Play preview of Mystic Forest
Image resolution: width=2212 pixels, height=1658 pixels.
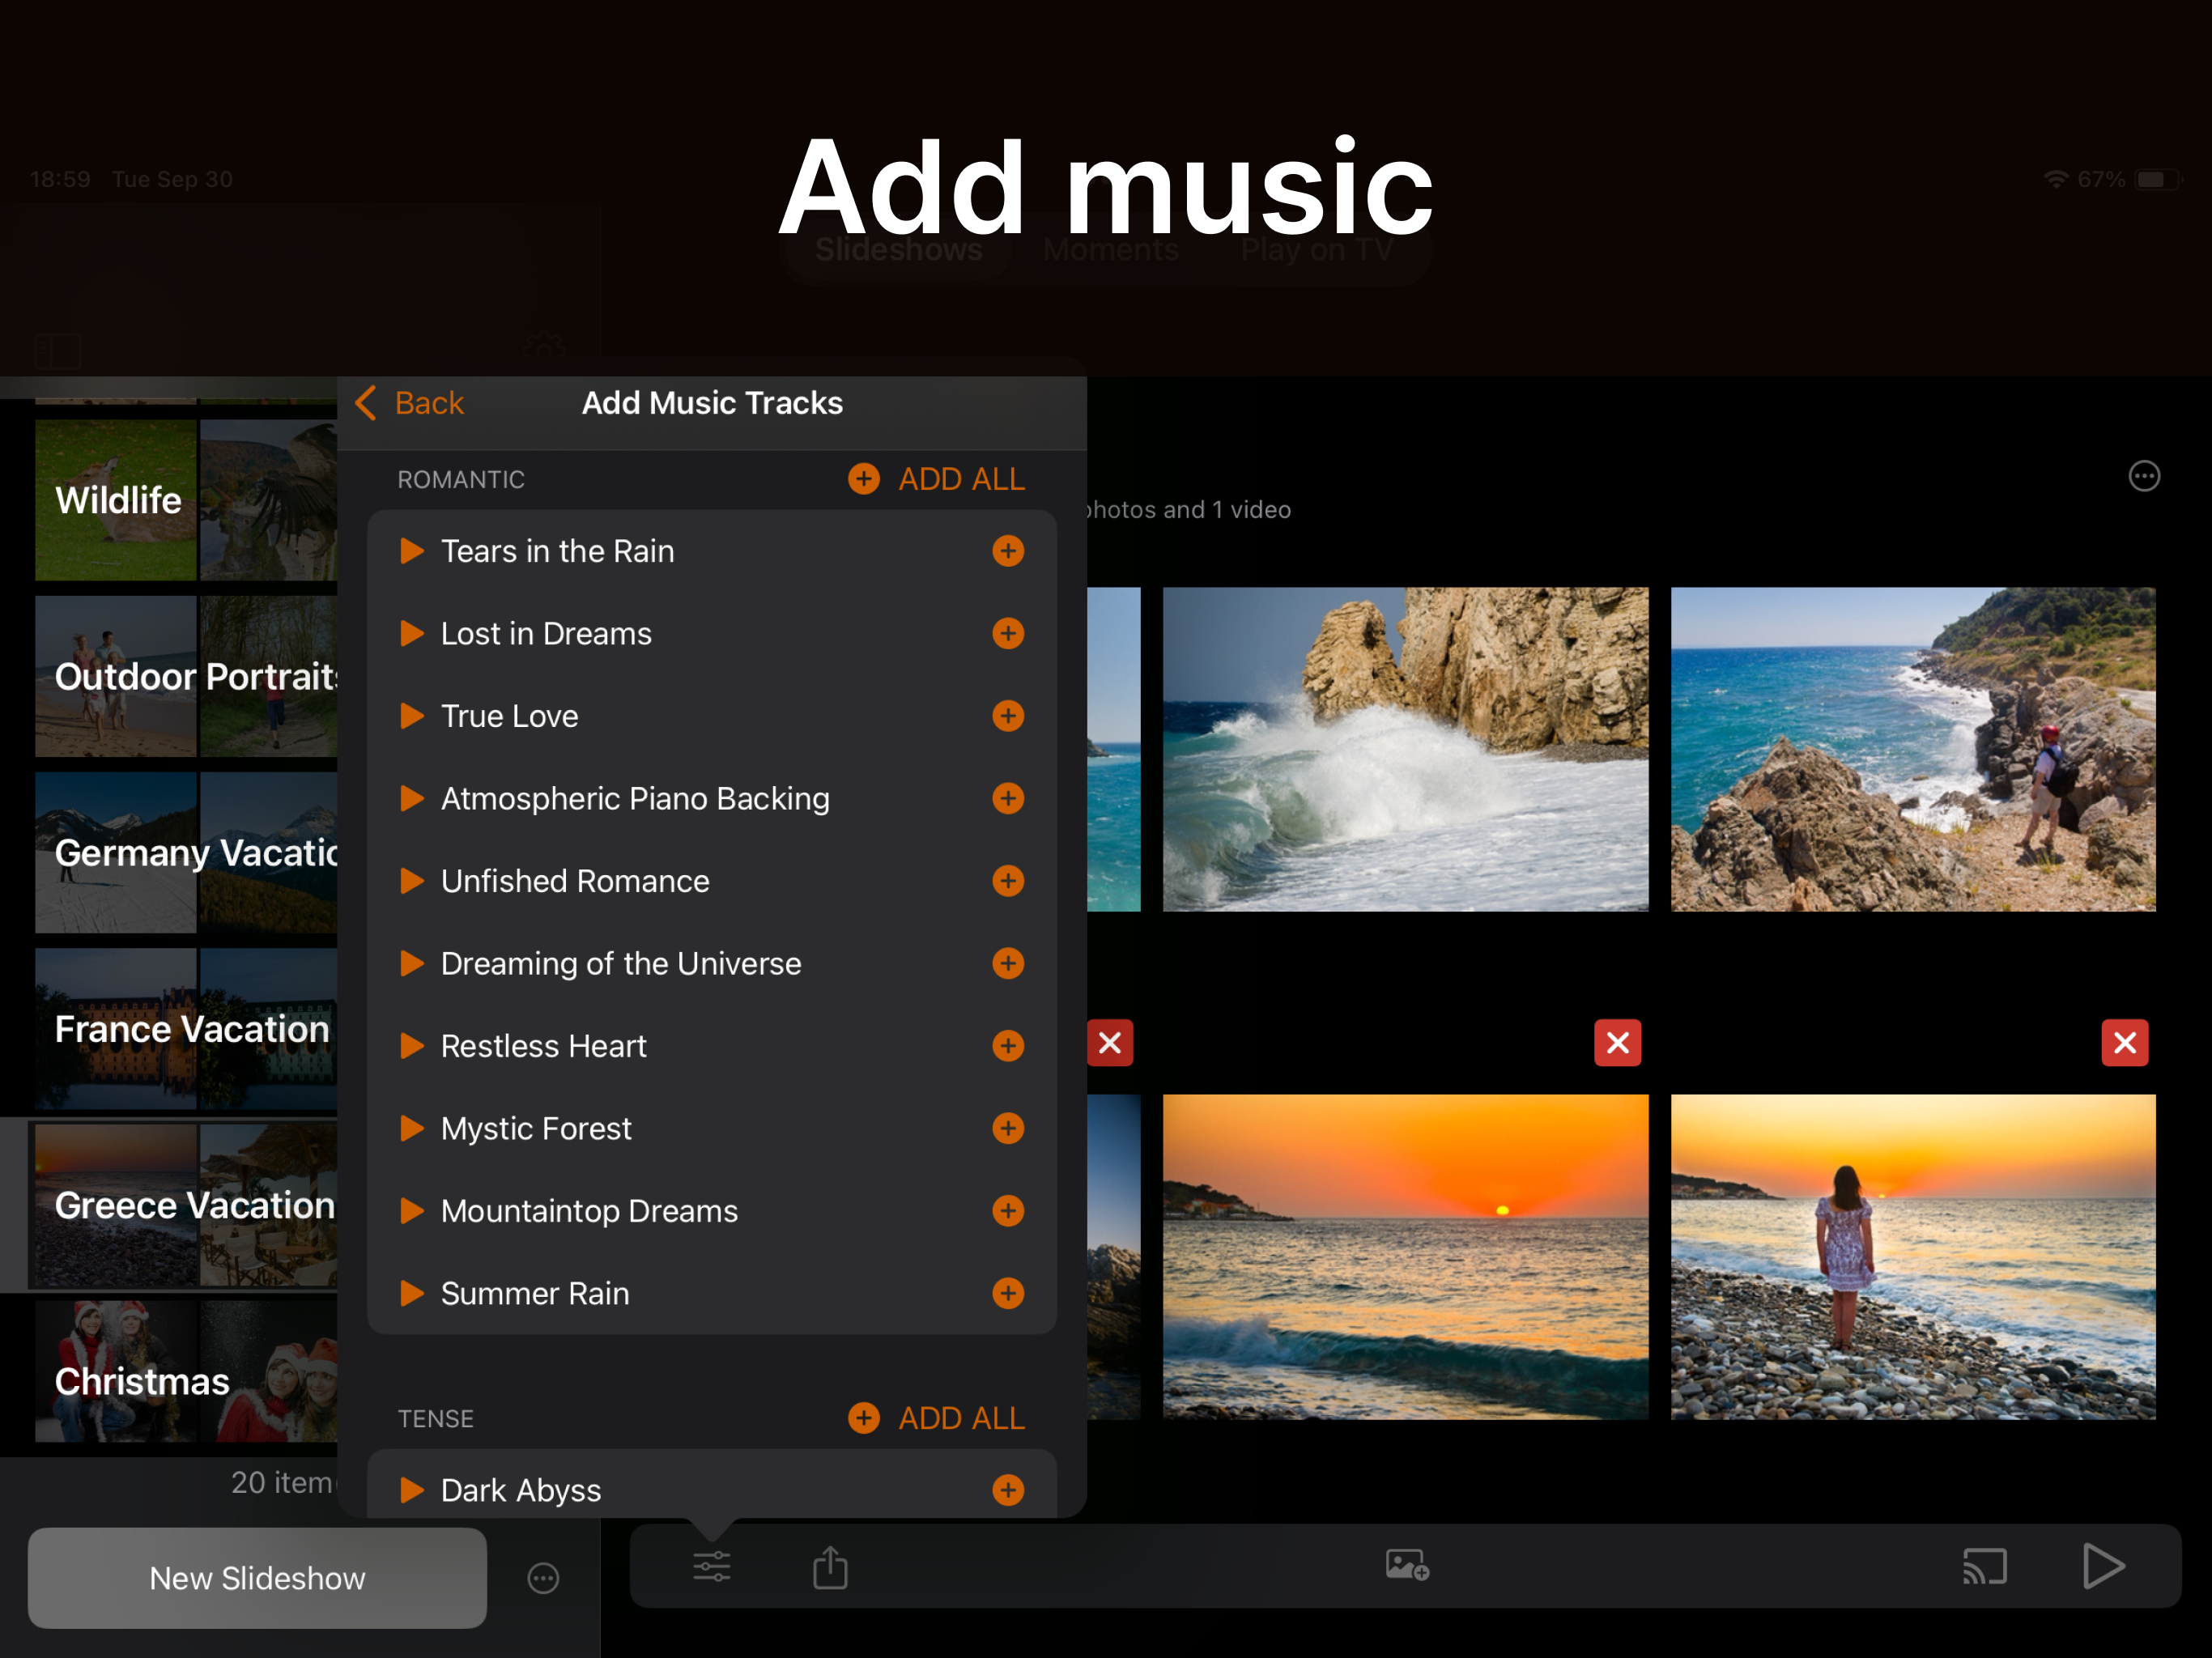[x=411, y=1129]
